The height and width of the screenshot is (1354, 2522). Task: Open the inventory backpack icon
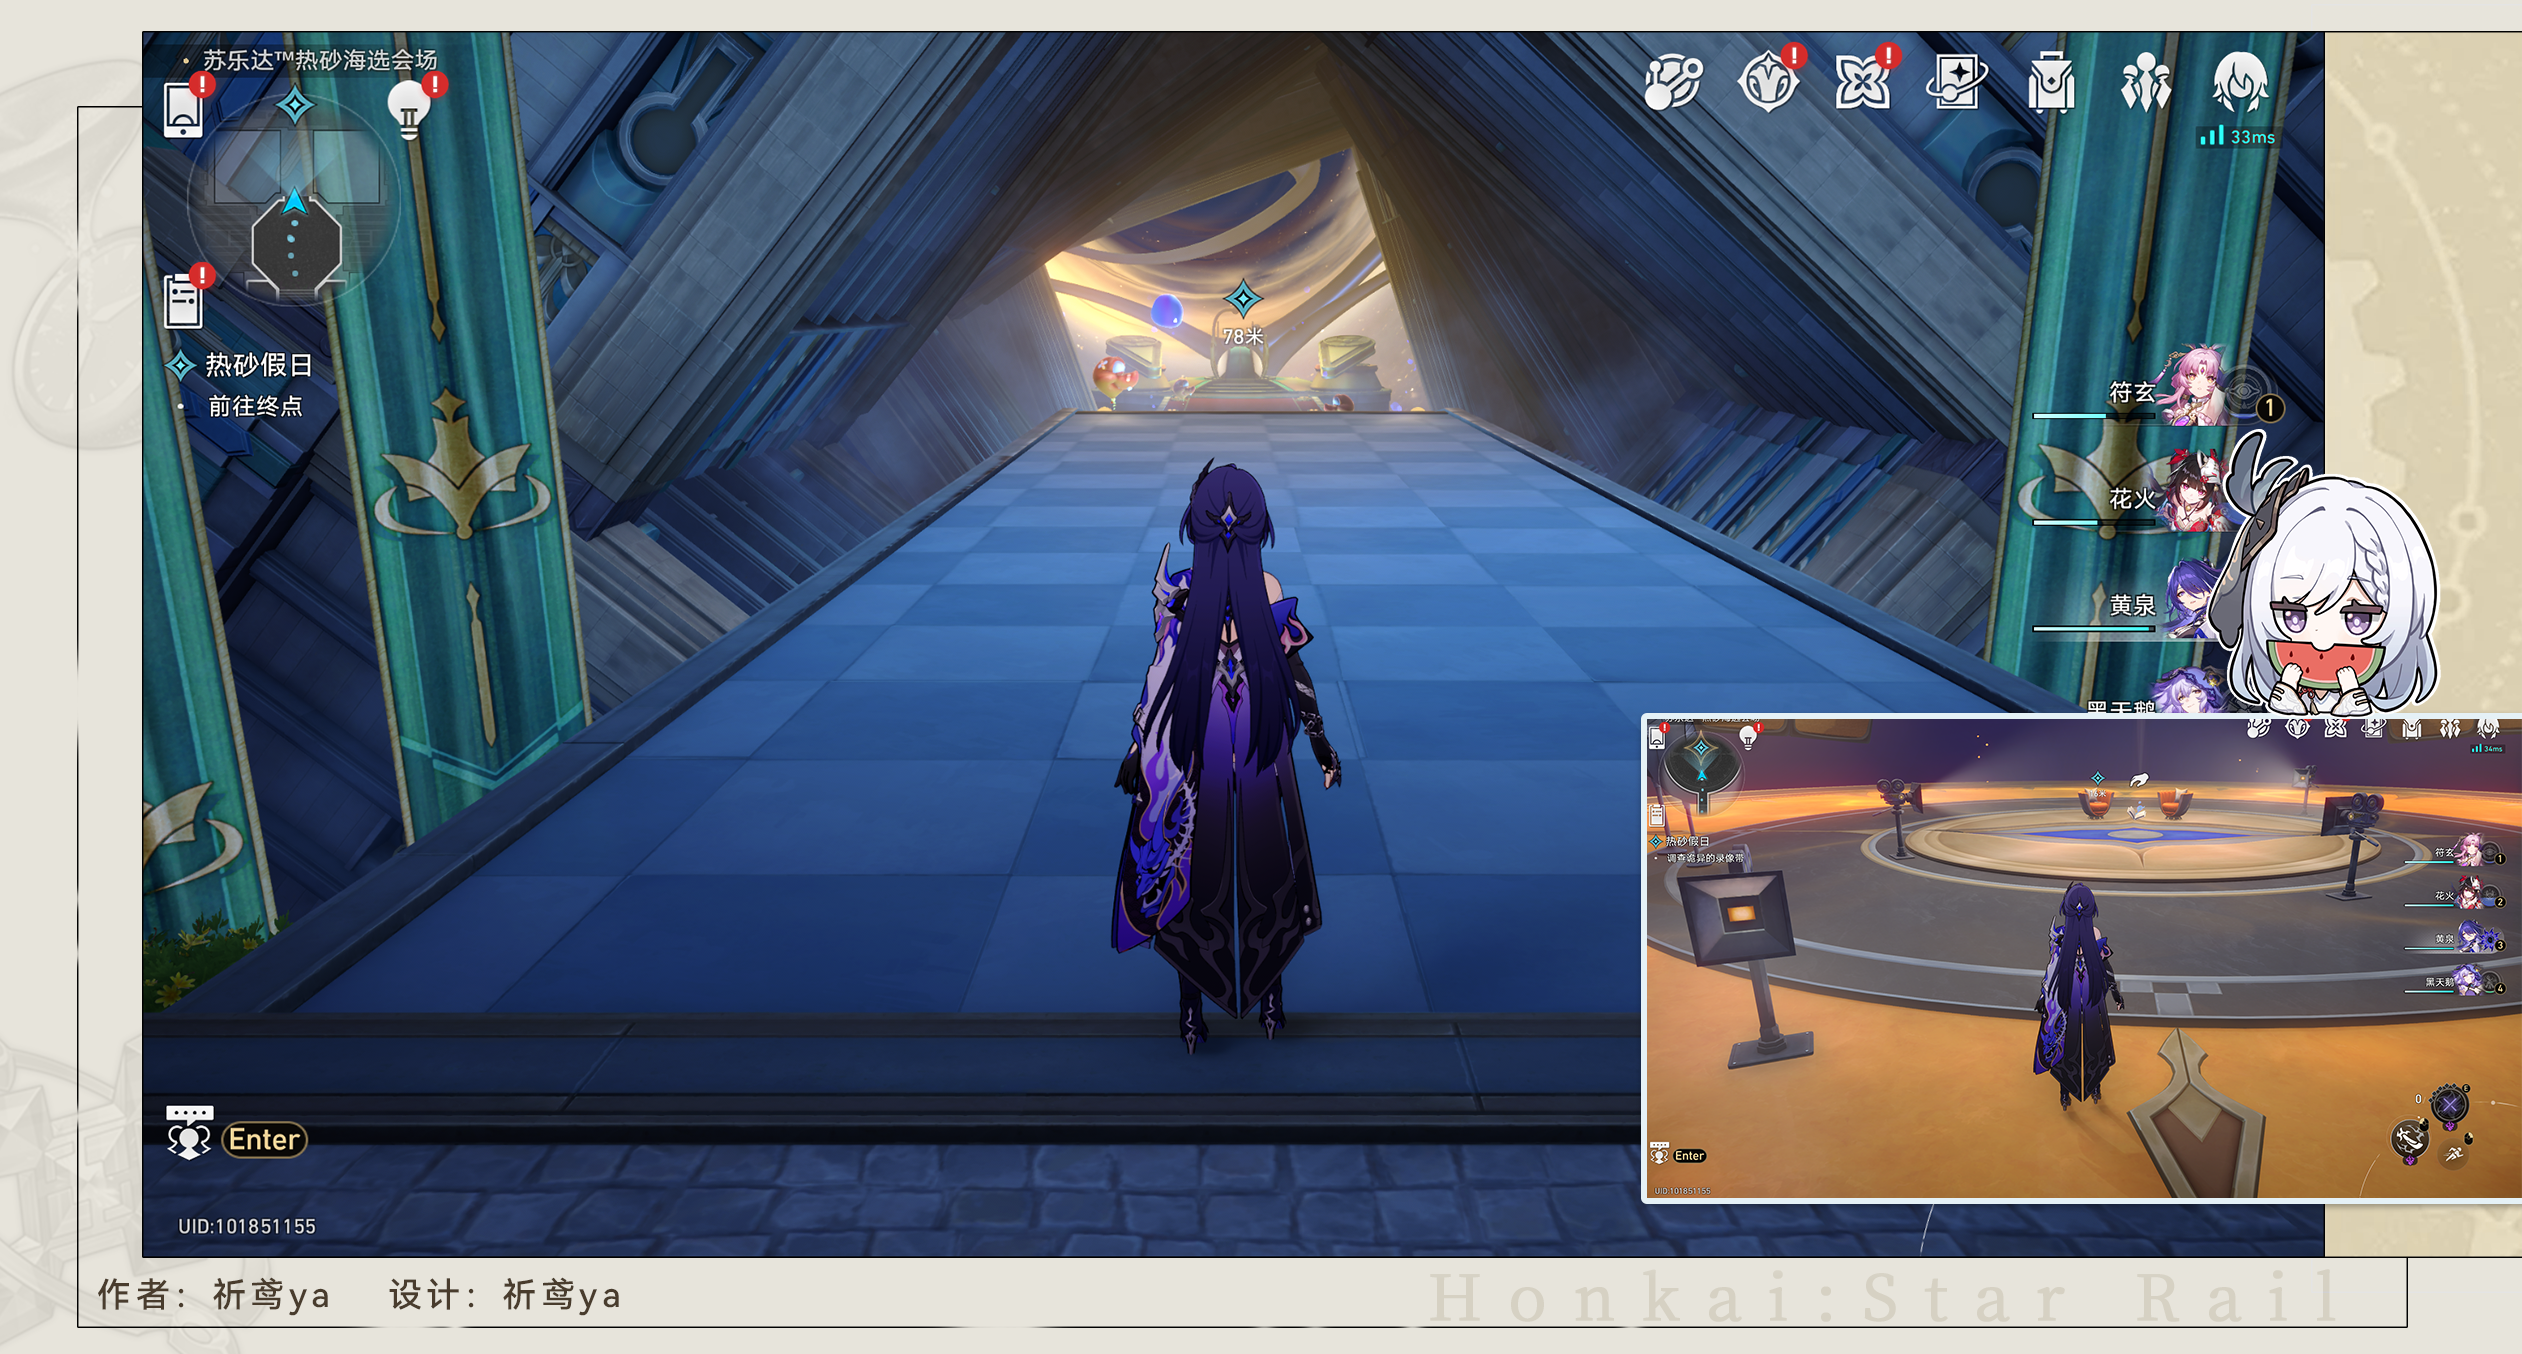click(x=2051, y=82)
